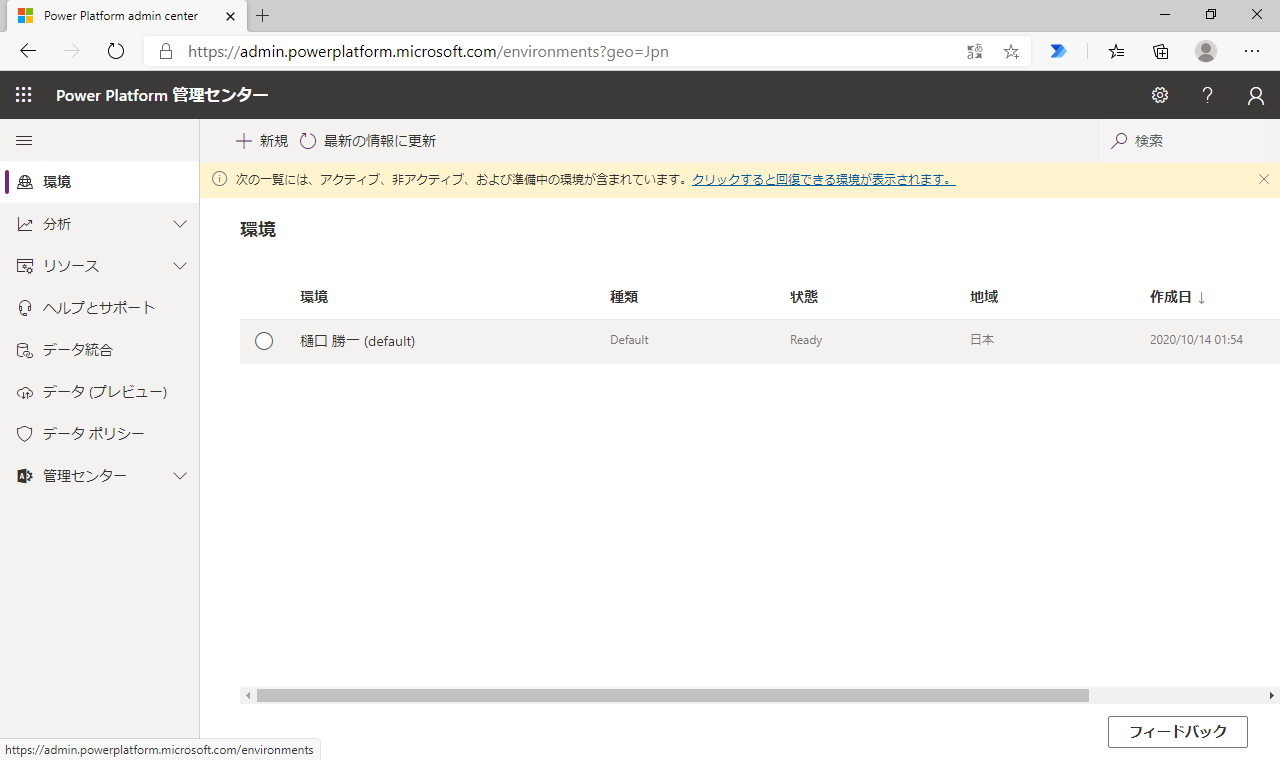The width and height of the screenshot is (1280, 760).
Task: Click the browser back arrow
Action: pos(28,51)
